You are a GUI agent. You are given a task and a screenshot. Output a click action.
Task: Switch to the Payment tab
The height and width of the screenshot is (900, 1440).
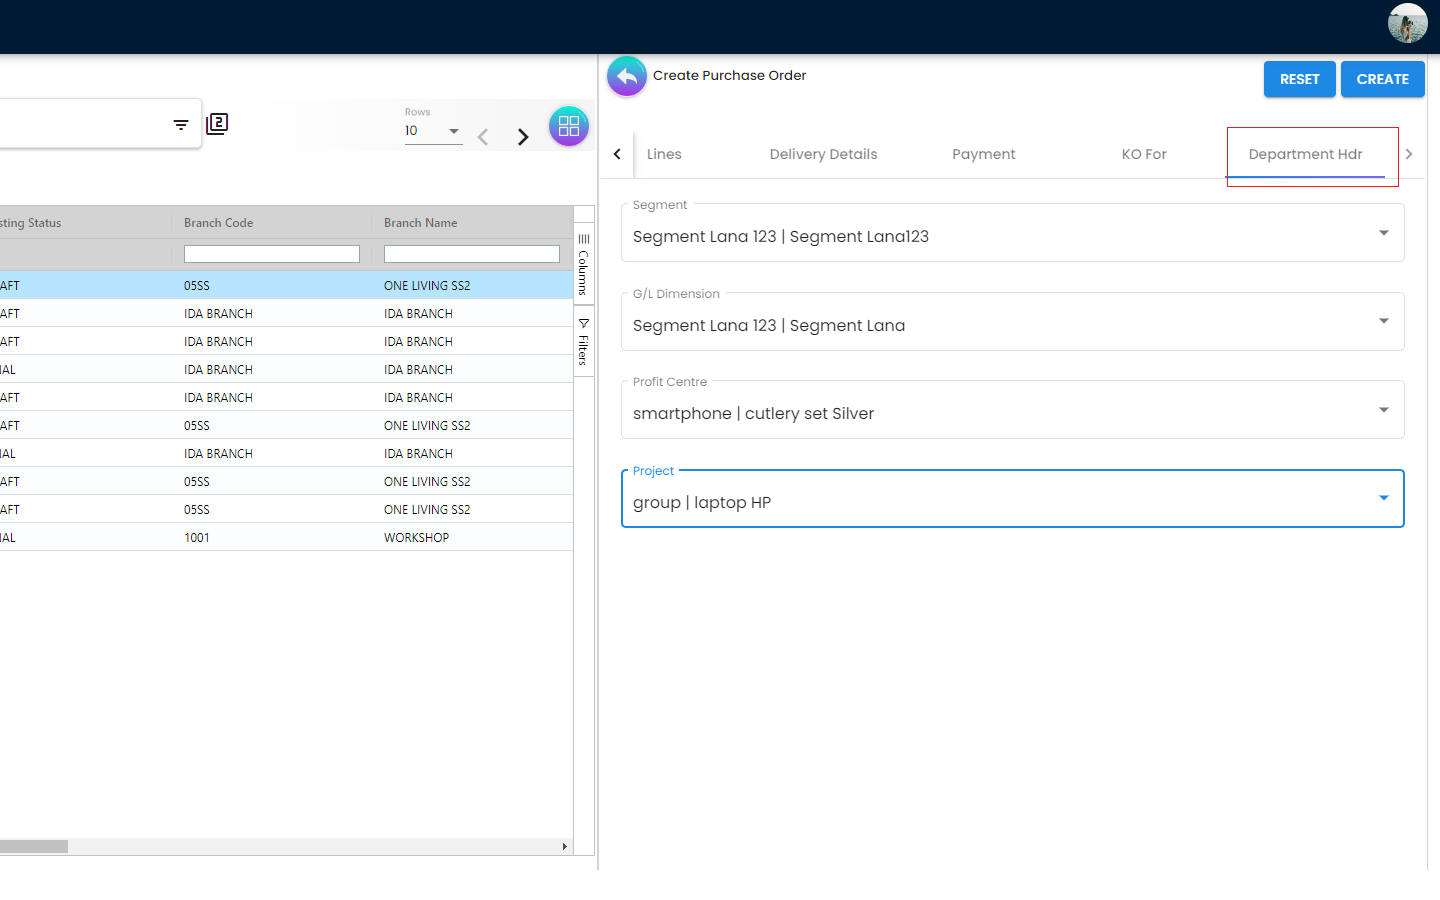point(983,154)
